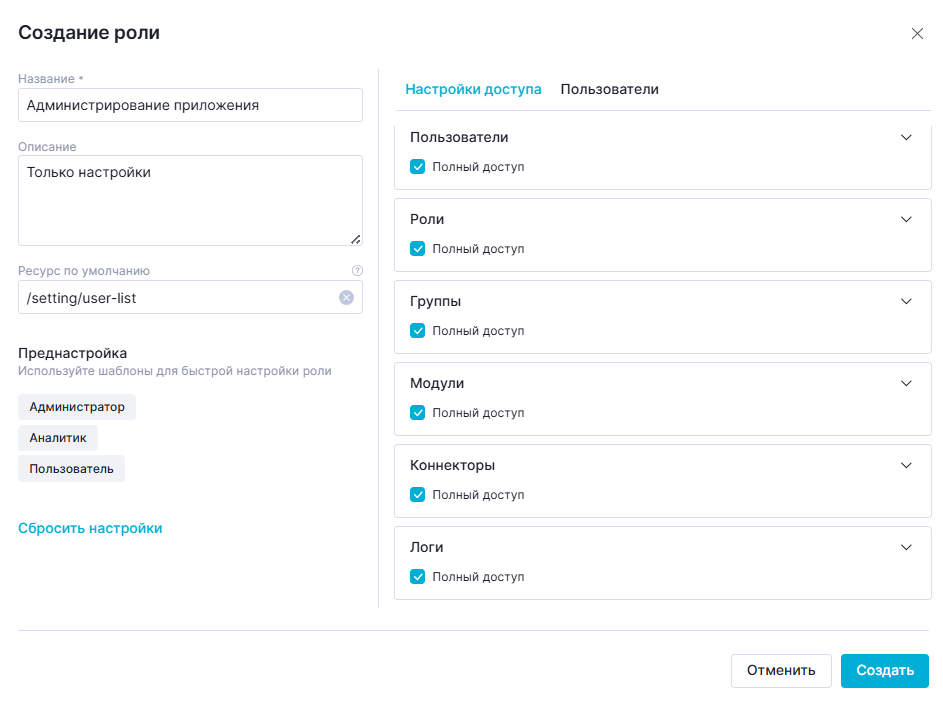Apply the Администратор preset template
The width and height of the screenshot is (943, 702).
coord(77,407)
